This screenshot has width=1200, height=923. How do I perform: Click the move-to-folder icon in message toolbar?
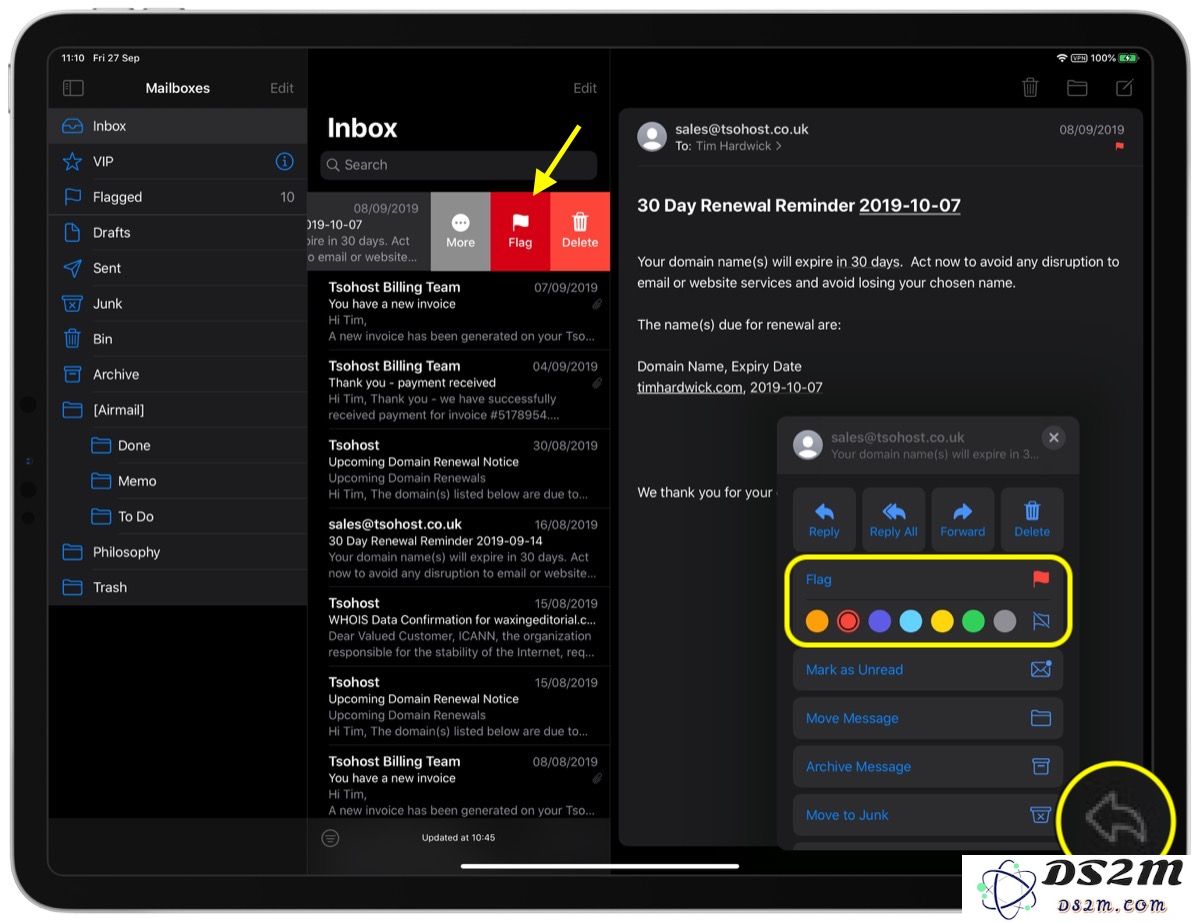[1077, 88]
